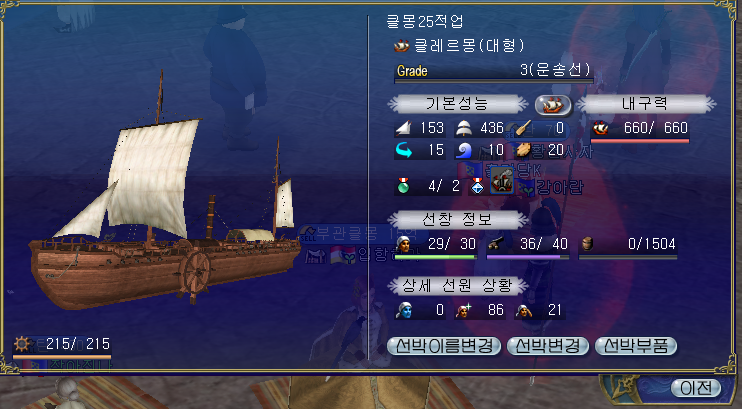The image size is (742, 409).
Task: Click the armor plank icon showing 20
Action: click(523, 151)
